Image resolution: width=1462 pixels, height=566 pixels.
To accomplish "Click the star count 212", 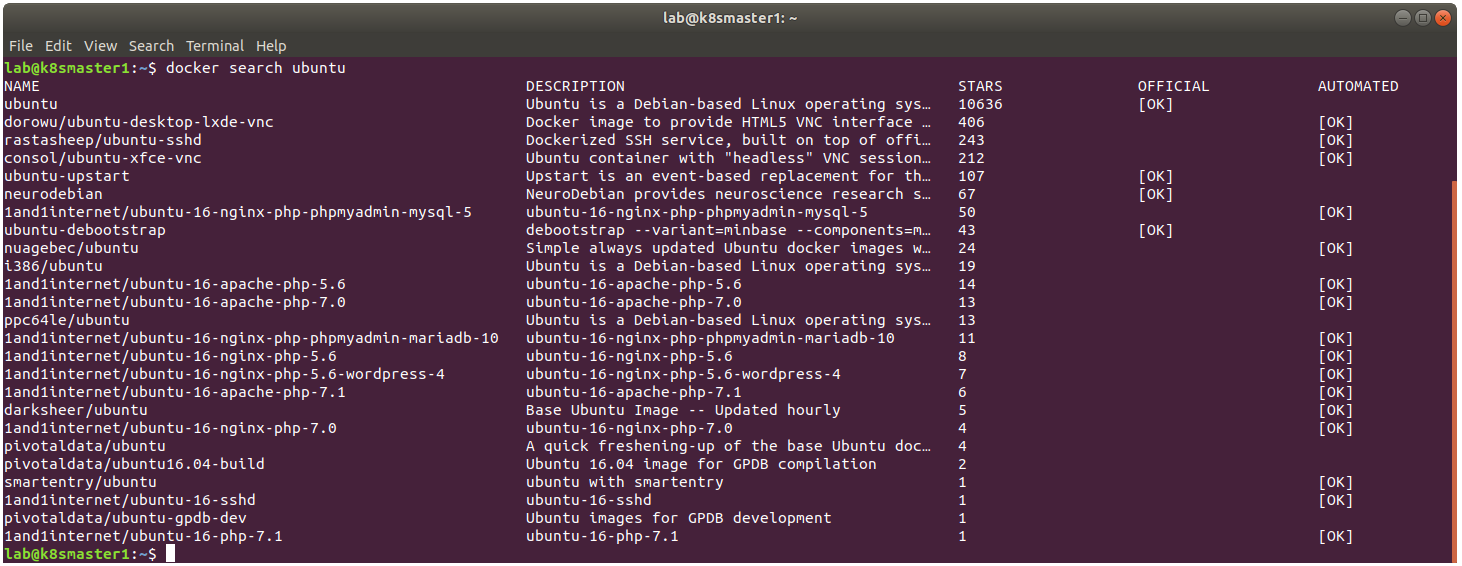I will coord(971,158).
